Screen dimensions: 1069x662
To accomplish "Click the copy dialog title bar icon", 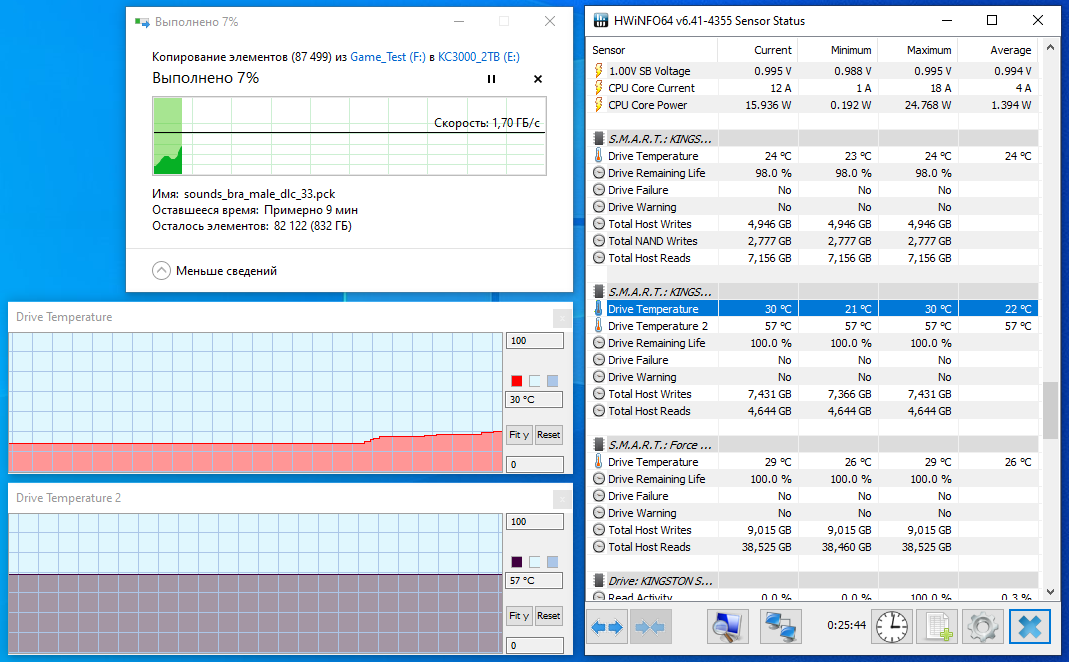I will point(142,22).
